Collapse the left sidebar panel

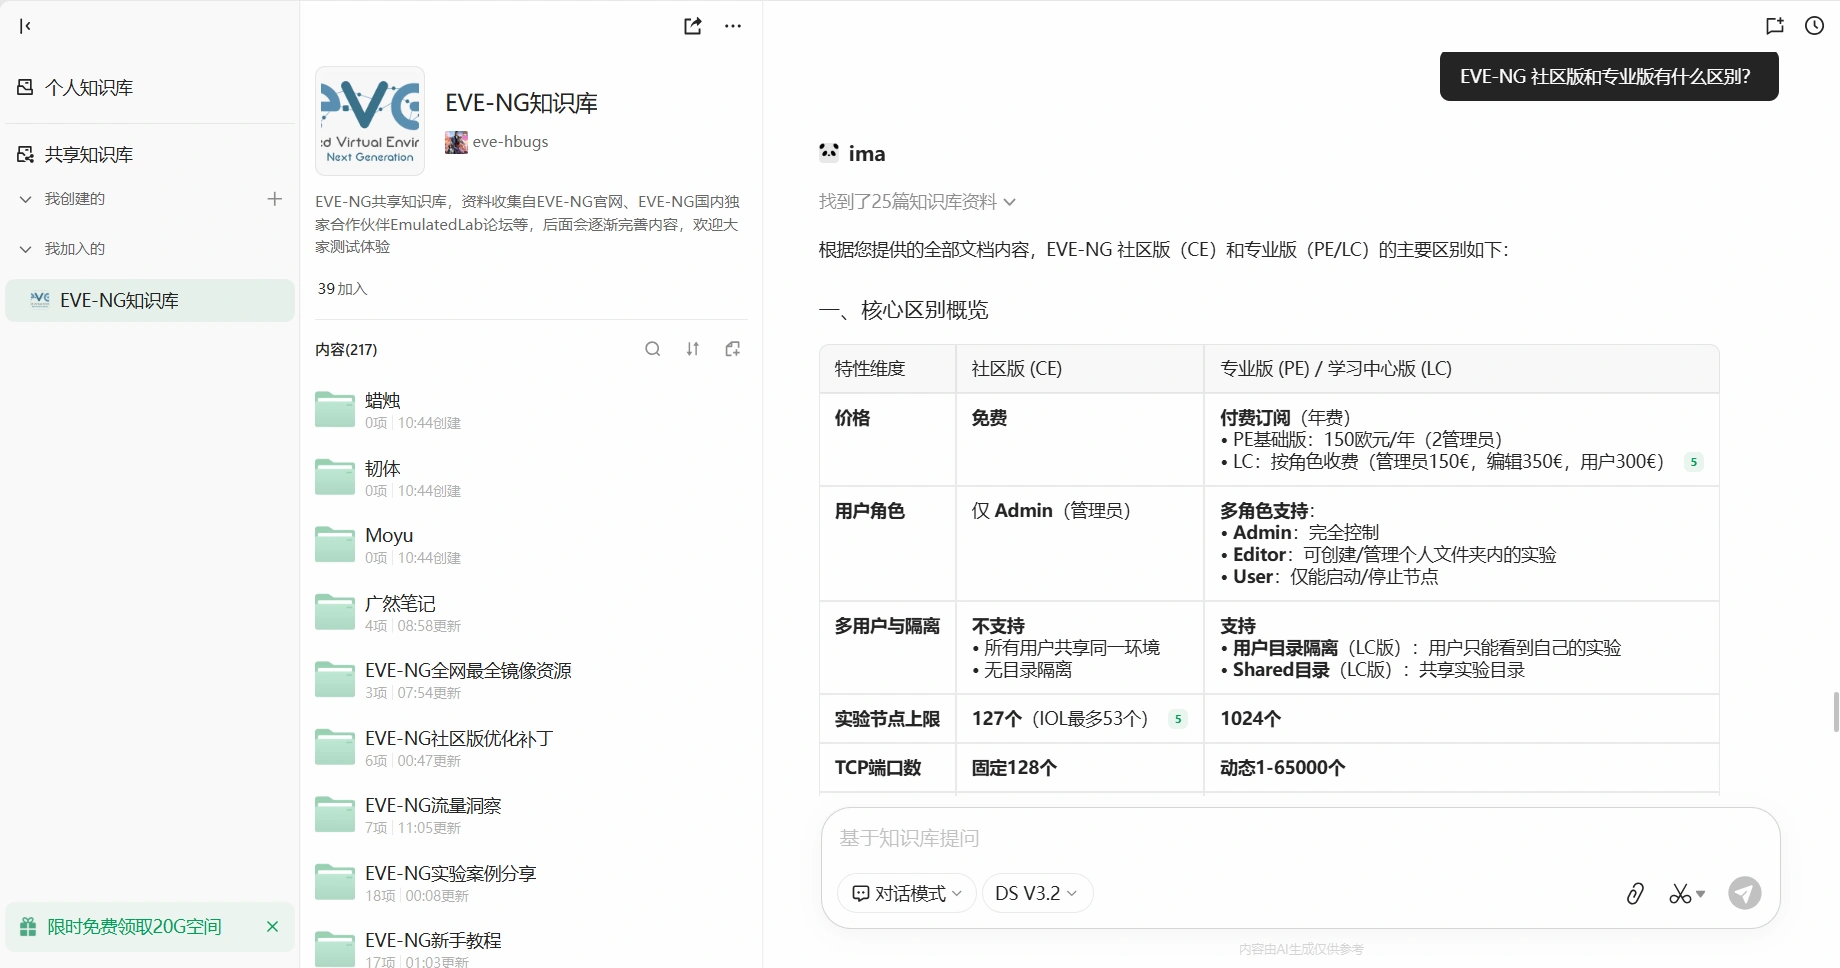(x=25, y=26)
